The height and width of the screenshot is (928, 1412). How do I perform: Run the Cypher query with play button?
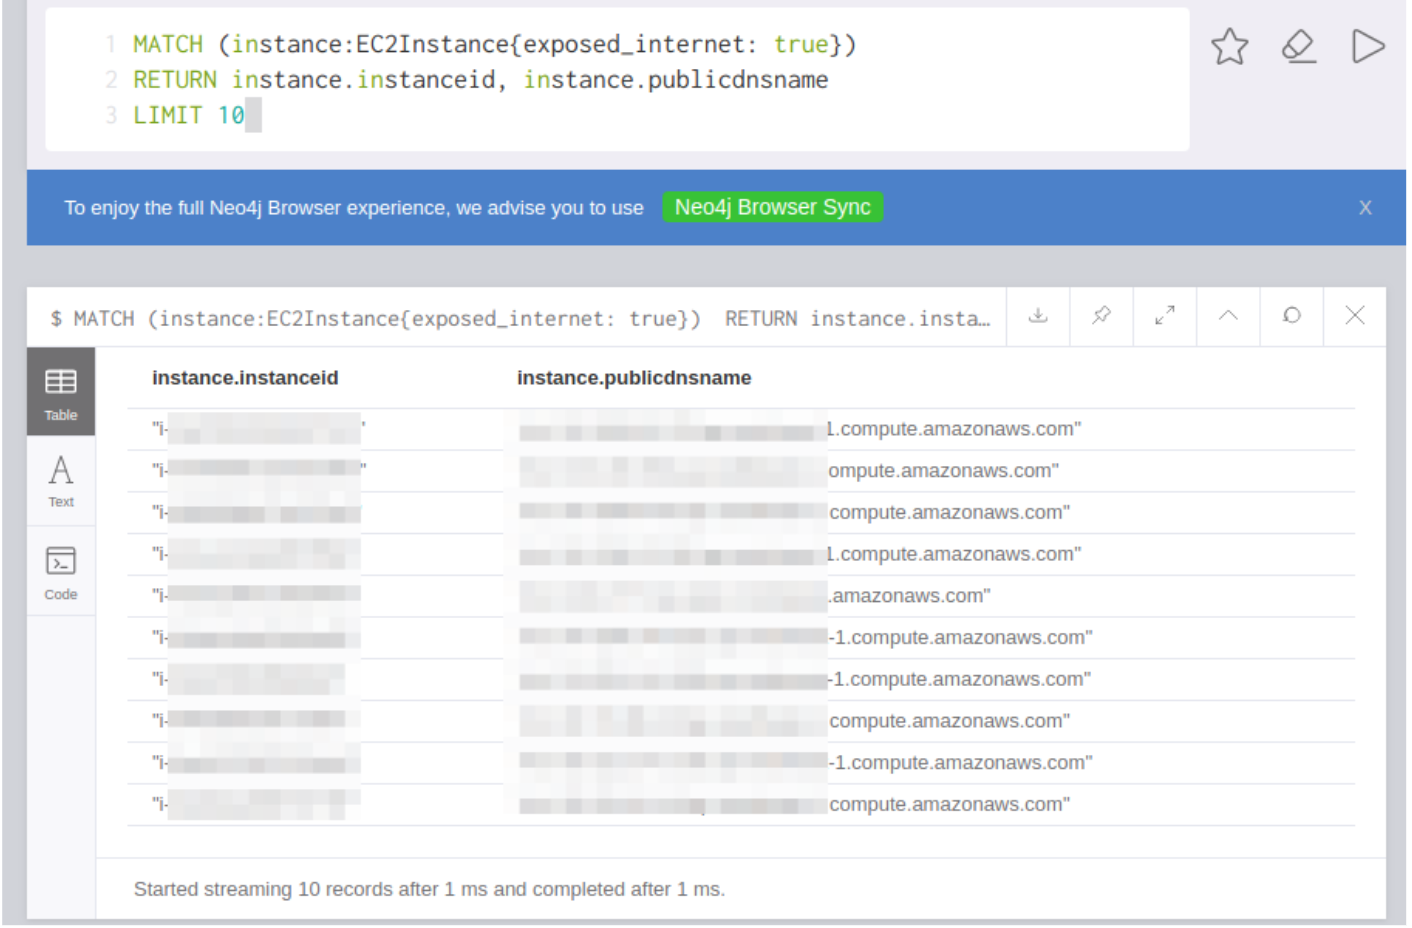(x=1367, y=47)
